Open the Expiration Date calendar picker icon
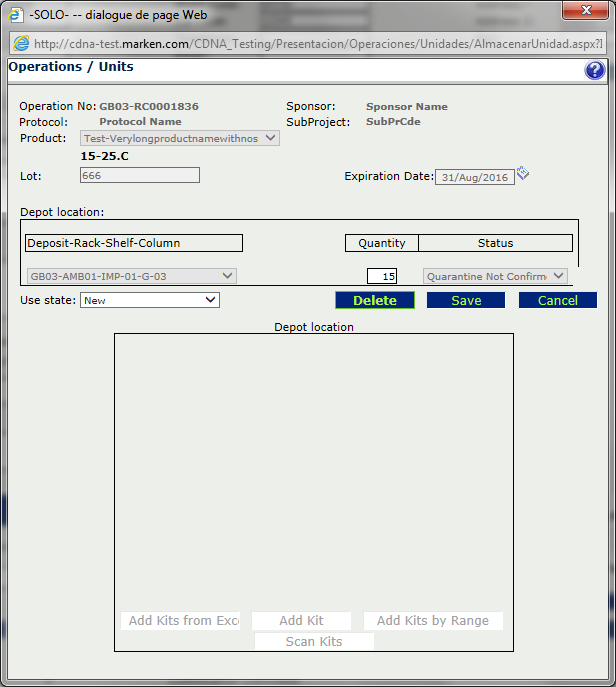This screenshot has width=616, height=687. (523, 173)
